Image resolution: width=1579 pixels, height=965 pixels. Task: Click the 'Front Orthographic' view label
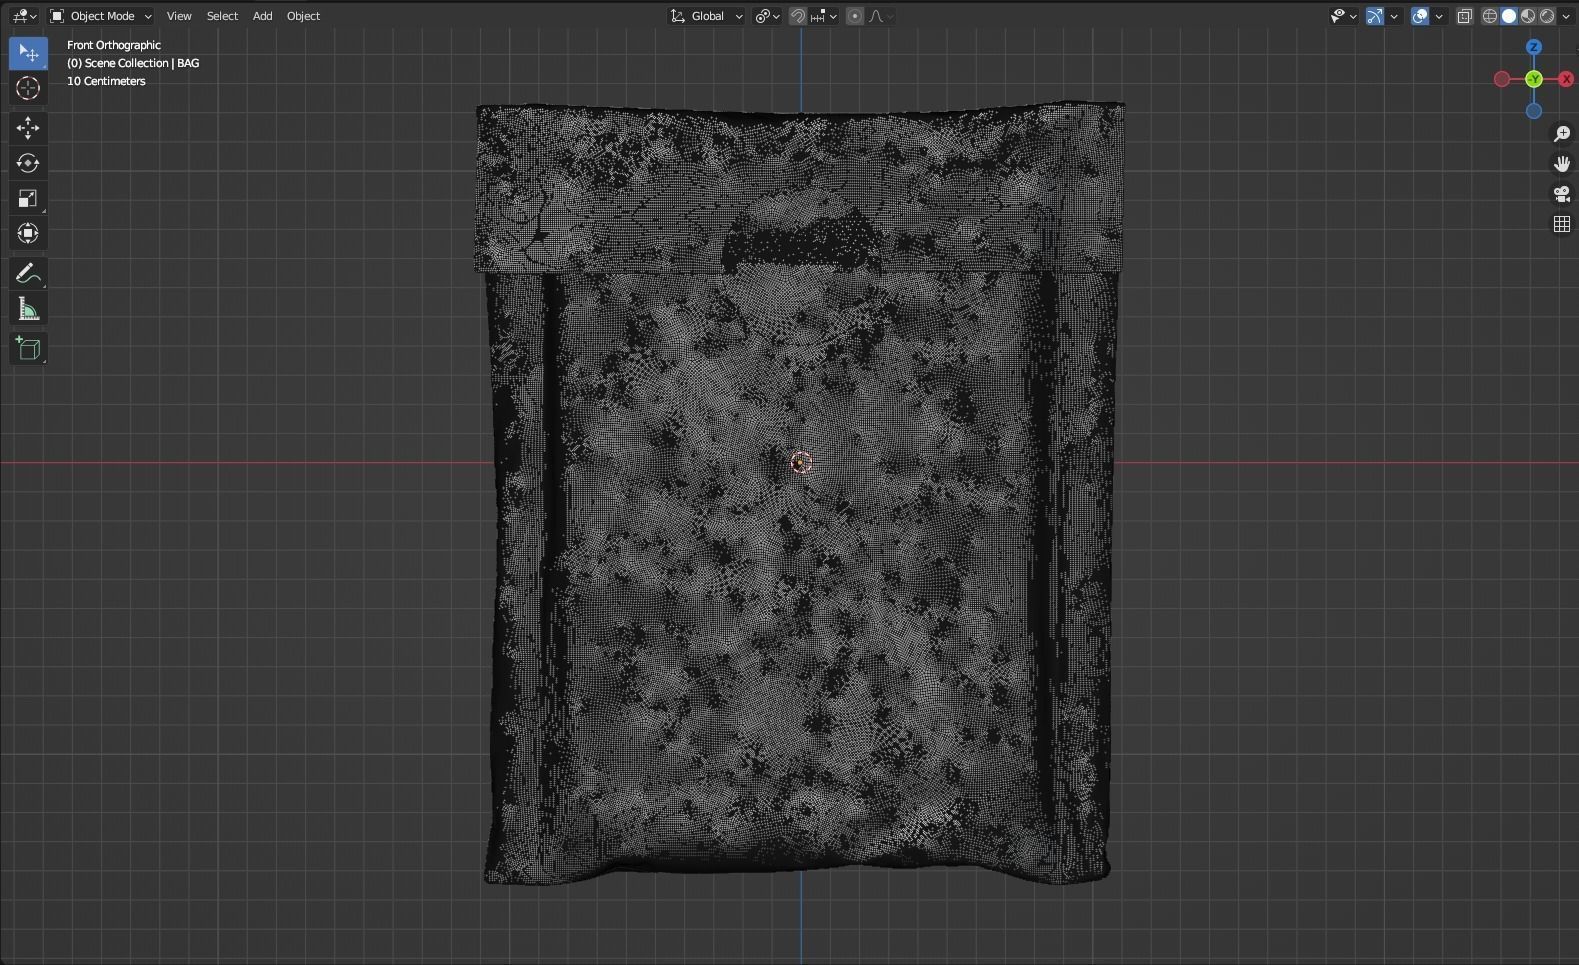[114, 45]
